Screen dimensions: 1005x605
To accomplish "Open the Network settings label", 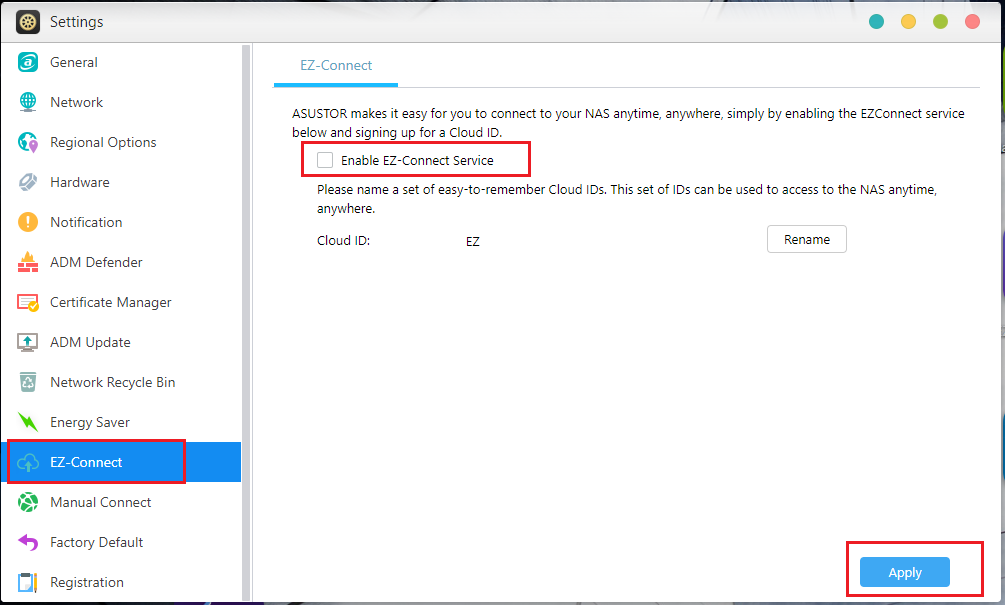I will point(76,102).
